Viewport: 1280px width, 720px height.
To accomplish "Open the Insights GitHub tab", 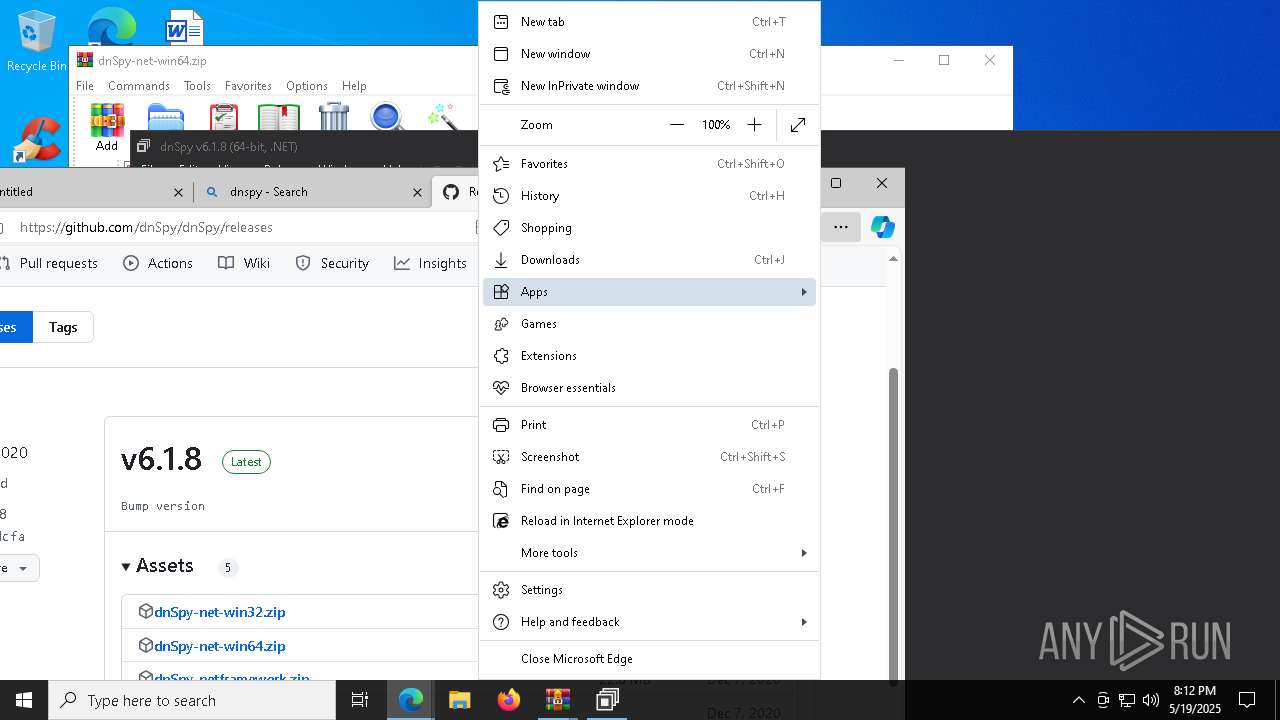I will coord(431,263).
